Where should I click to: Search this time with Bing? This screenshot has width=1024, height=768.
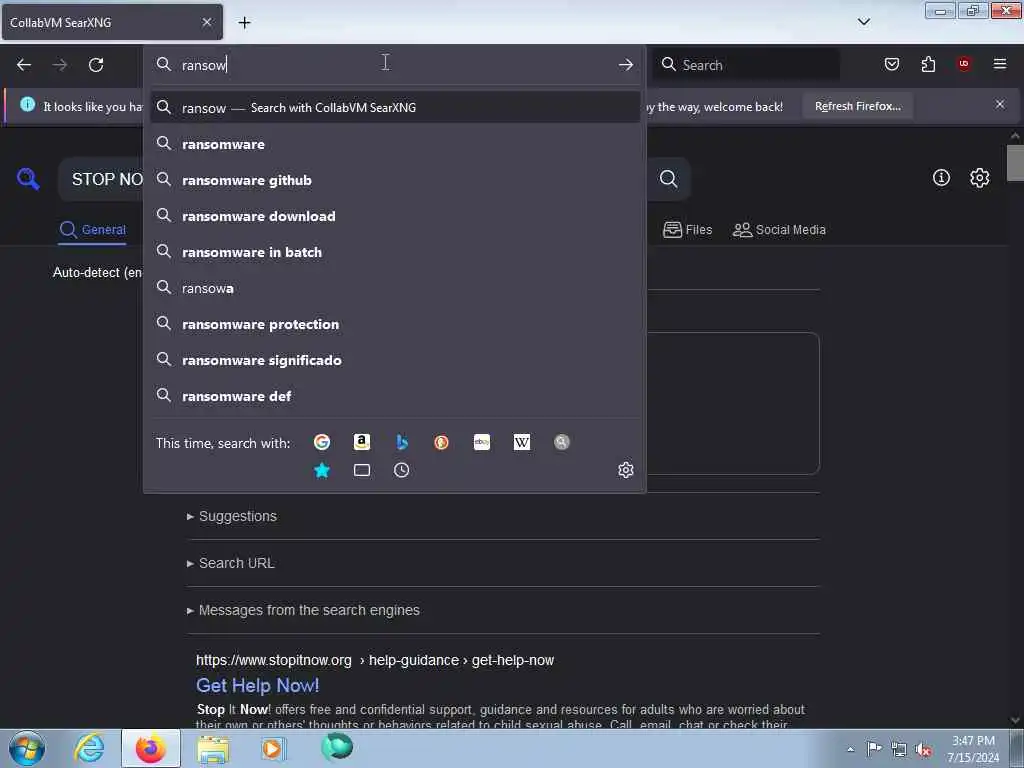point(402,442)
